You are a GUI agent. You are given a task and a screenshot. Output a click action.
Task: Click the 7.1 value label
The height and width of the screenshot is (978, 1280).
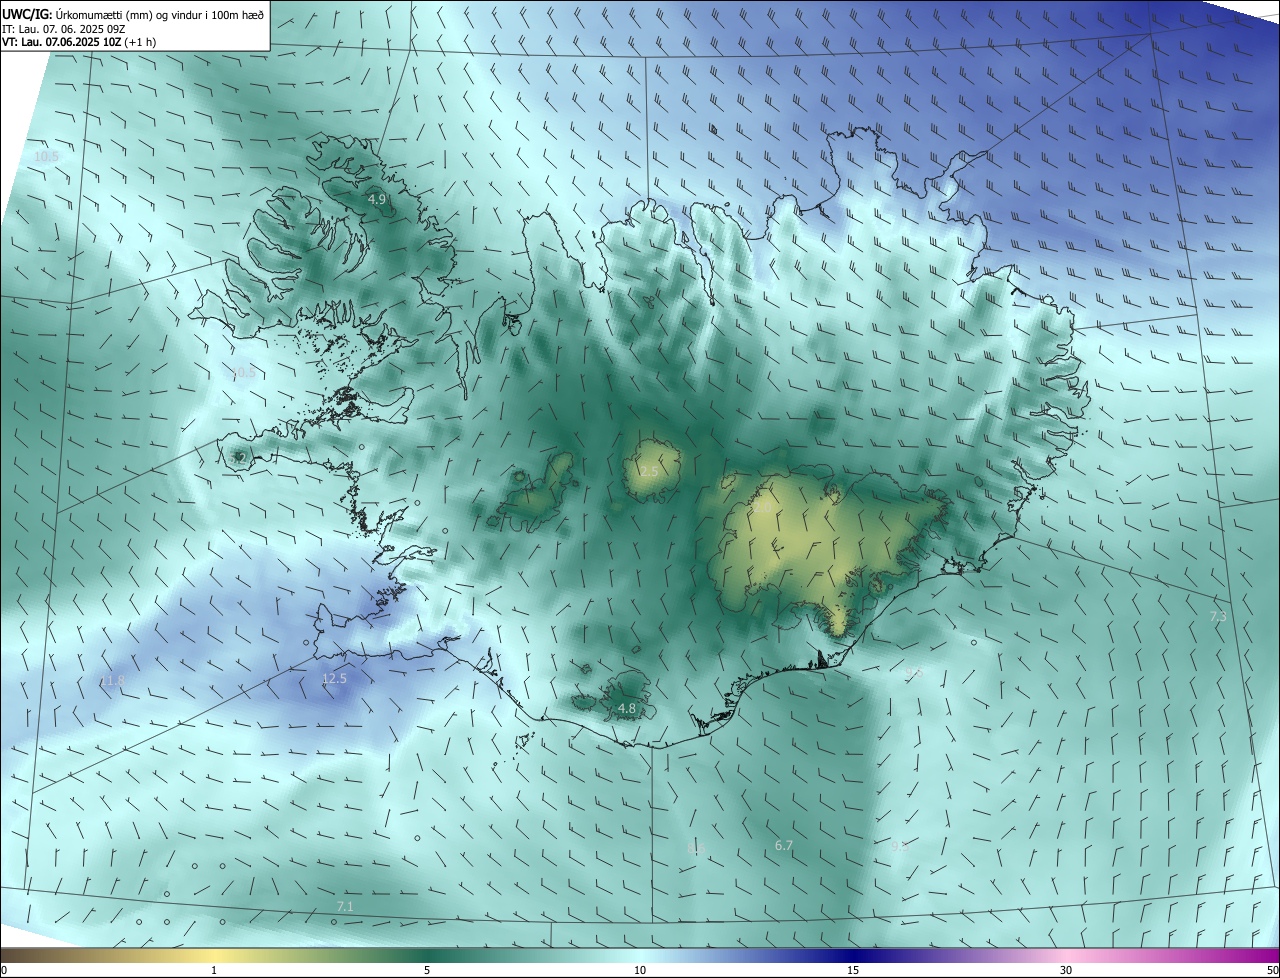point(345,906)
